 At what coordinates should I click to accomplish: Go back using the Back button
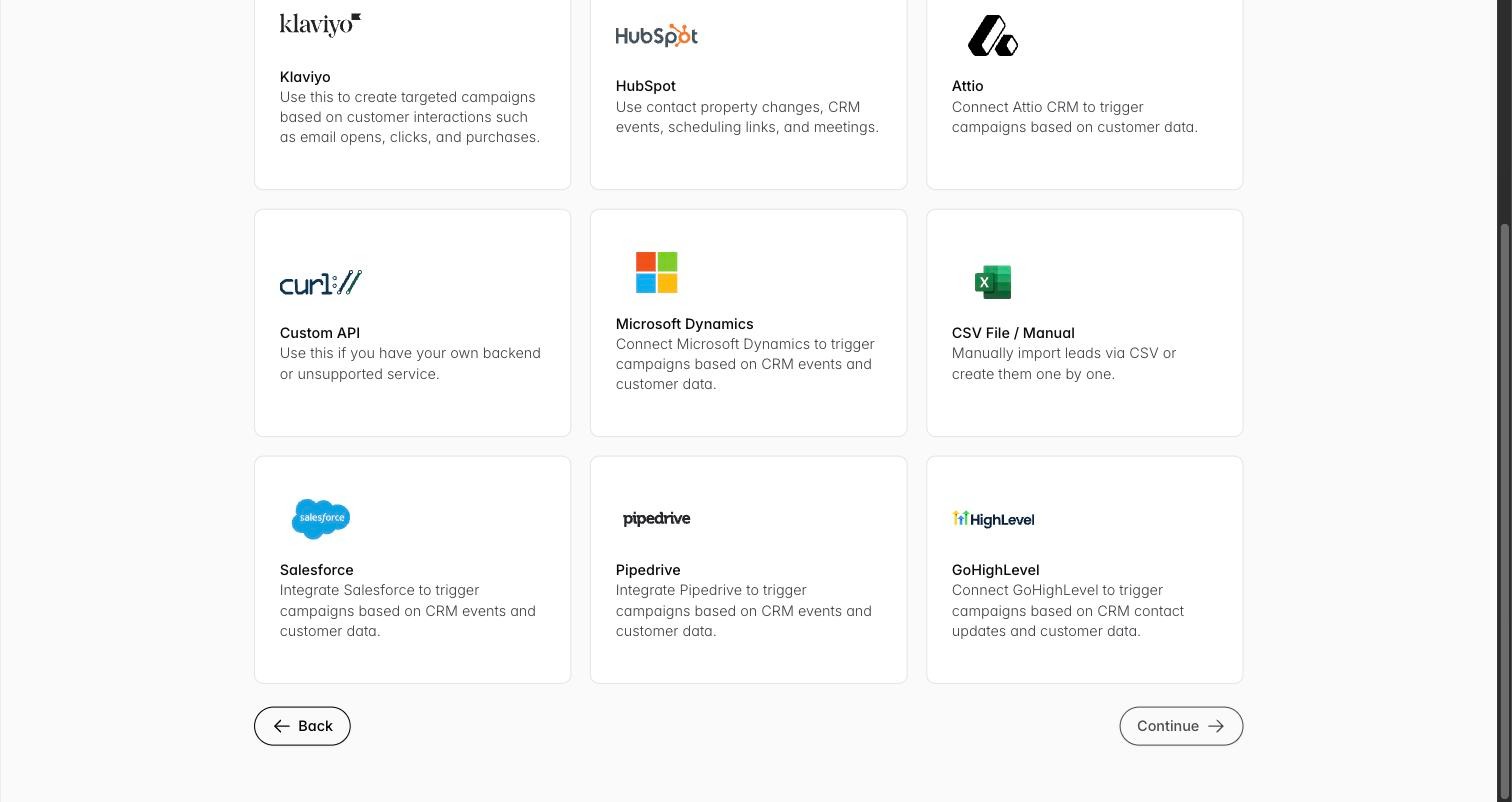pos(302,726)
